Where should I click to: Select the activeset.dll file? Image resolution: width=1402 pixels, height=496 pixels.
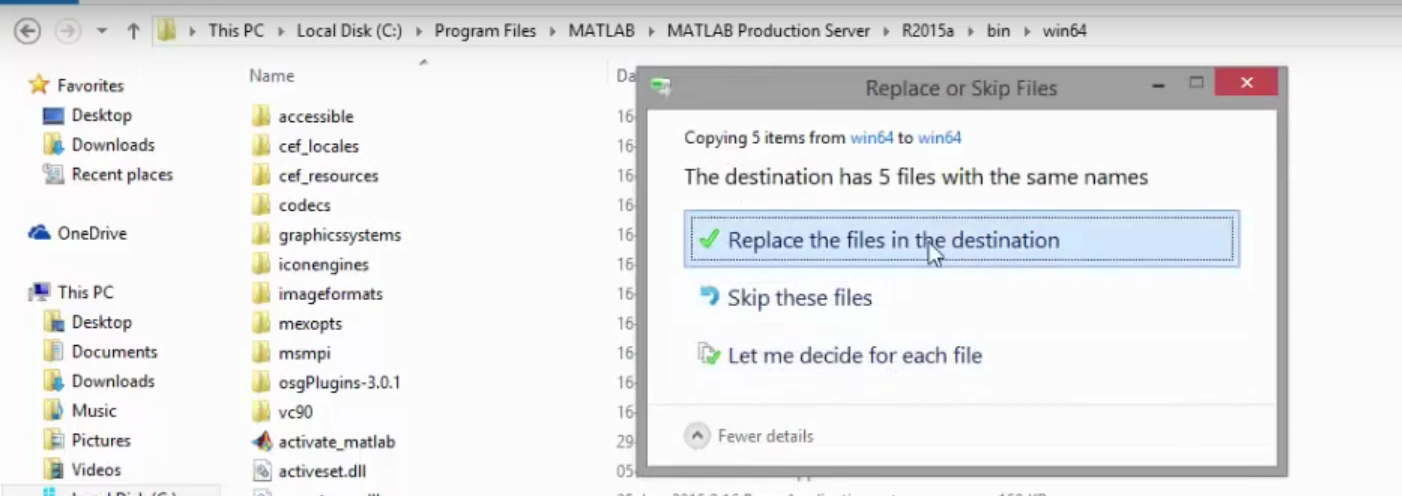(x=322, y=471)
